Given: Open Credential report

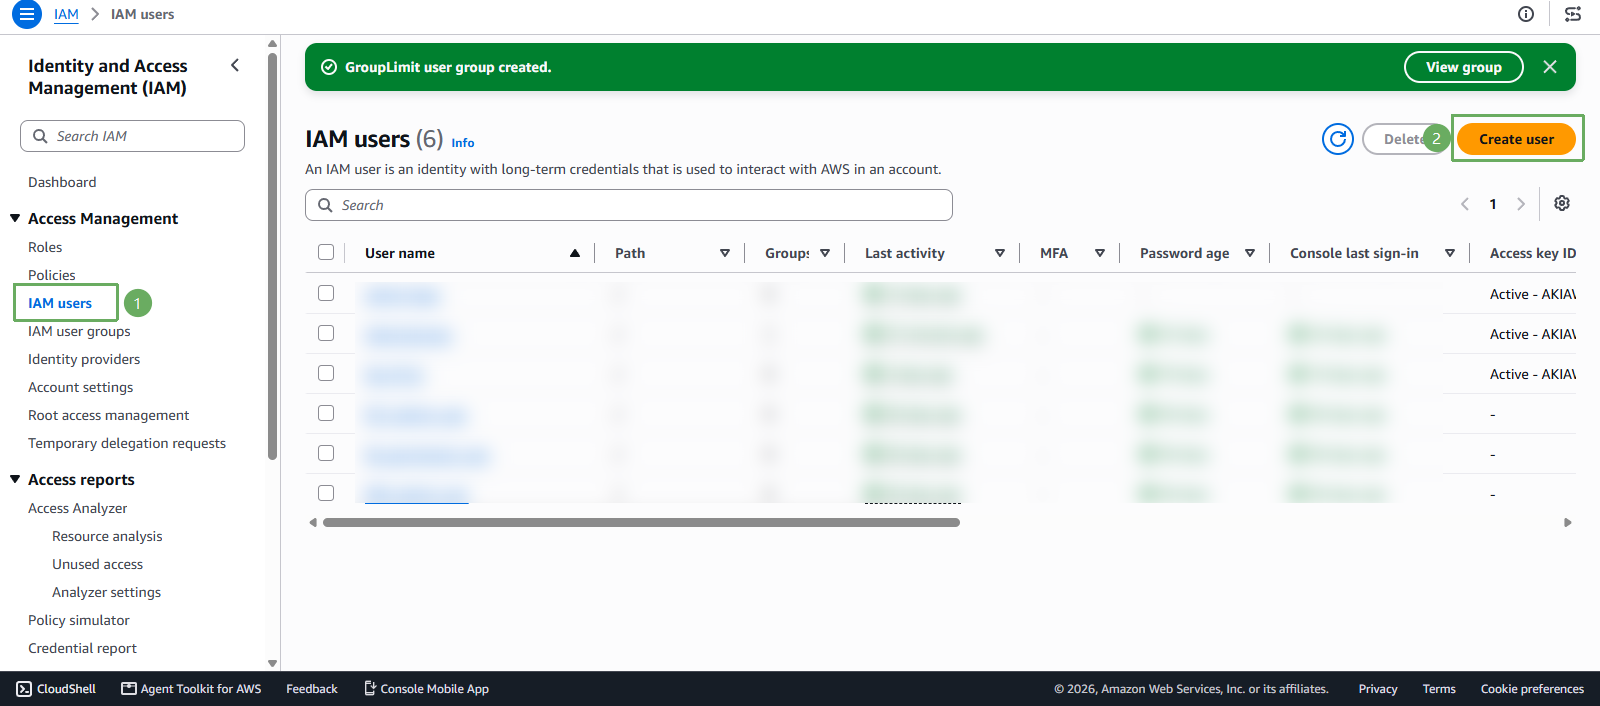Looking at the screenshot, I should click(82, 648).
